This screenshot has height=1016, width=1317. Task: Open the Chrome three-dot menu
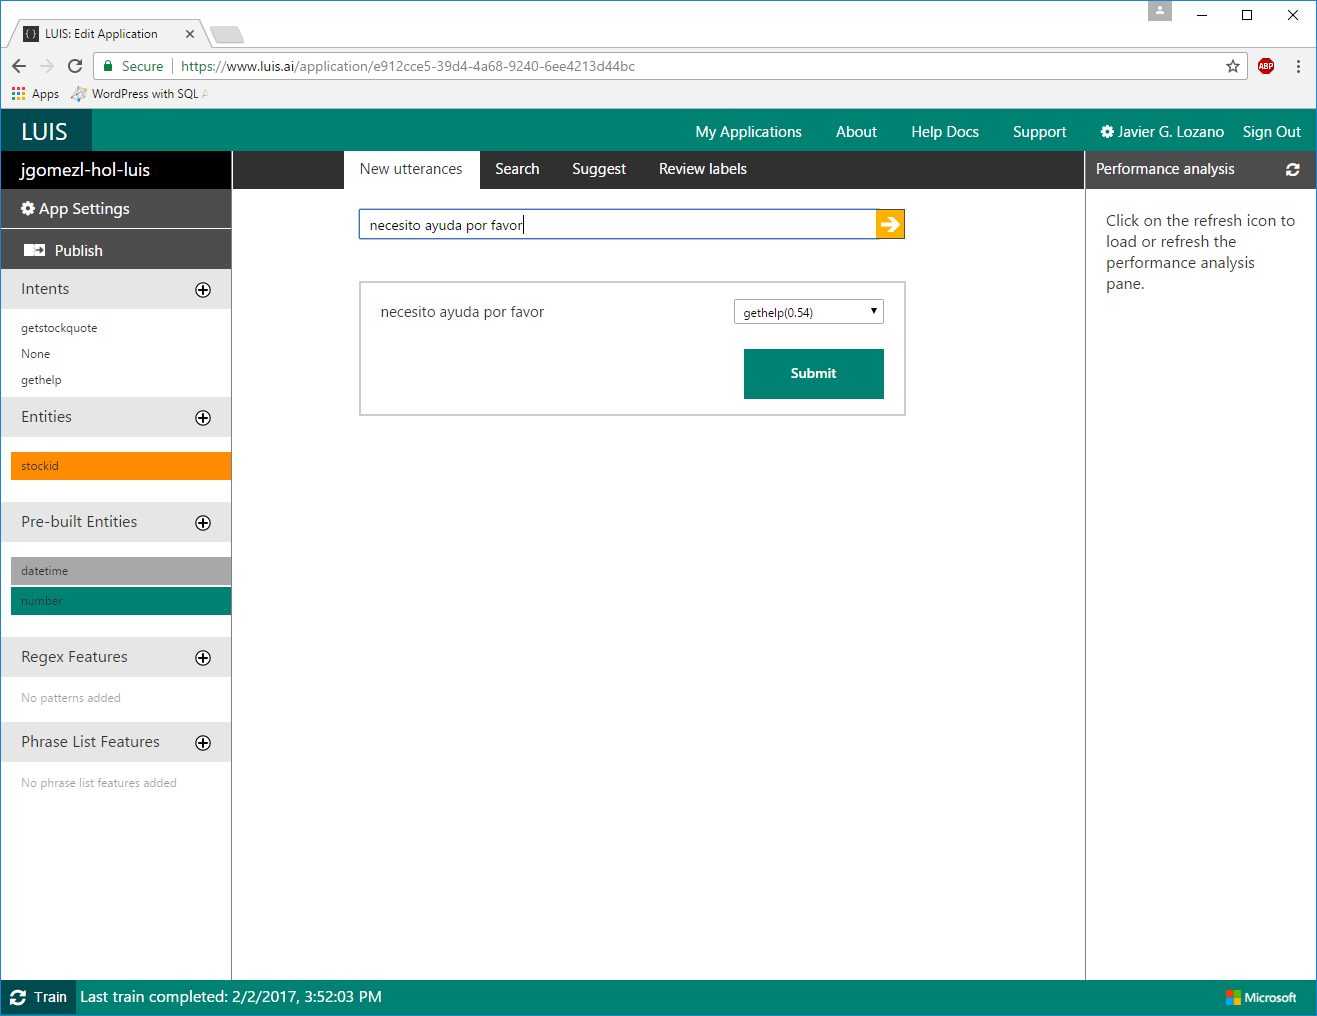[1298, 66]
